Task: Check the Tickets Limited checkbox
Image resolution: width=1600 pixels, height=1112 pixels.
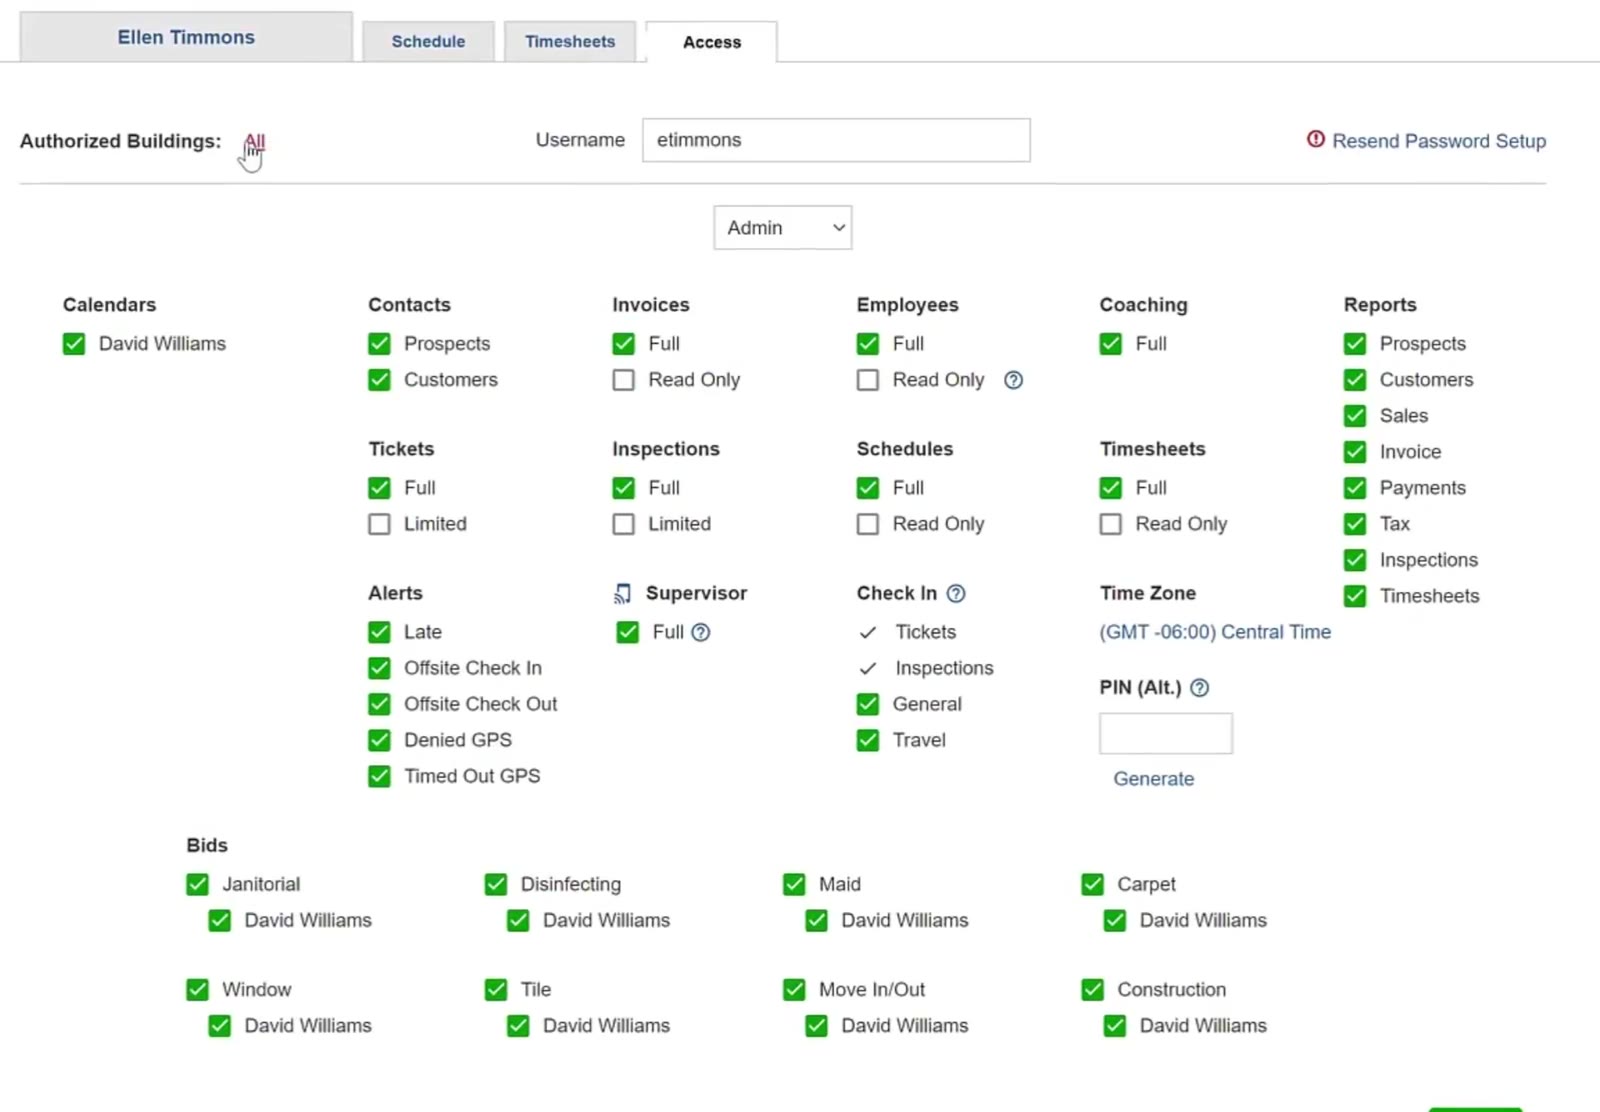Action: tap(379, 524)
